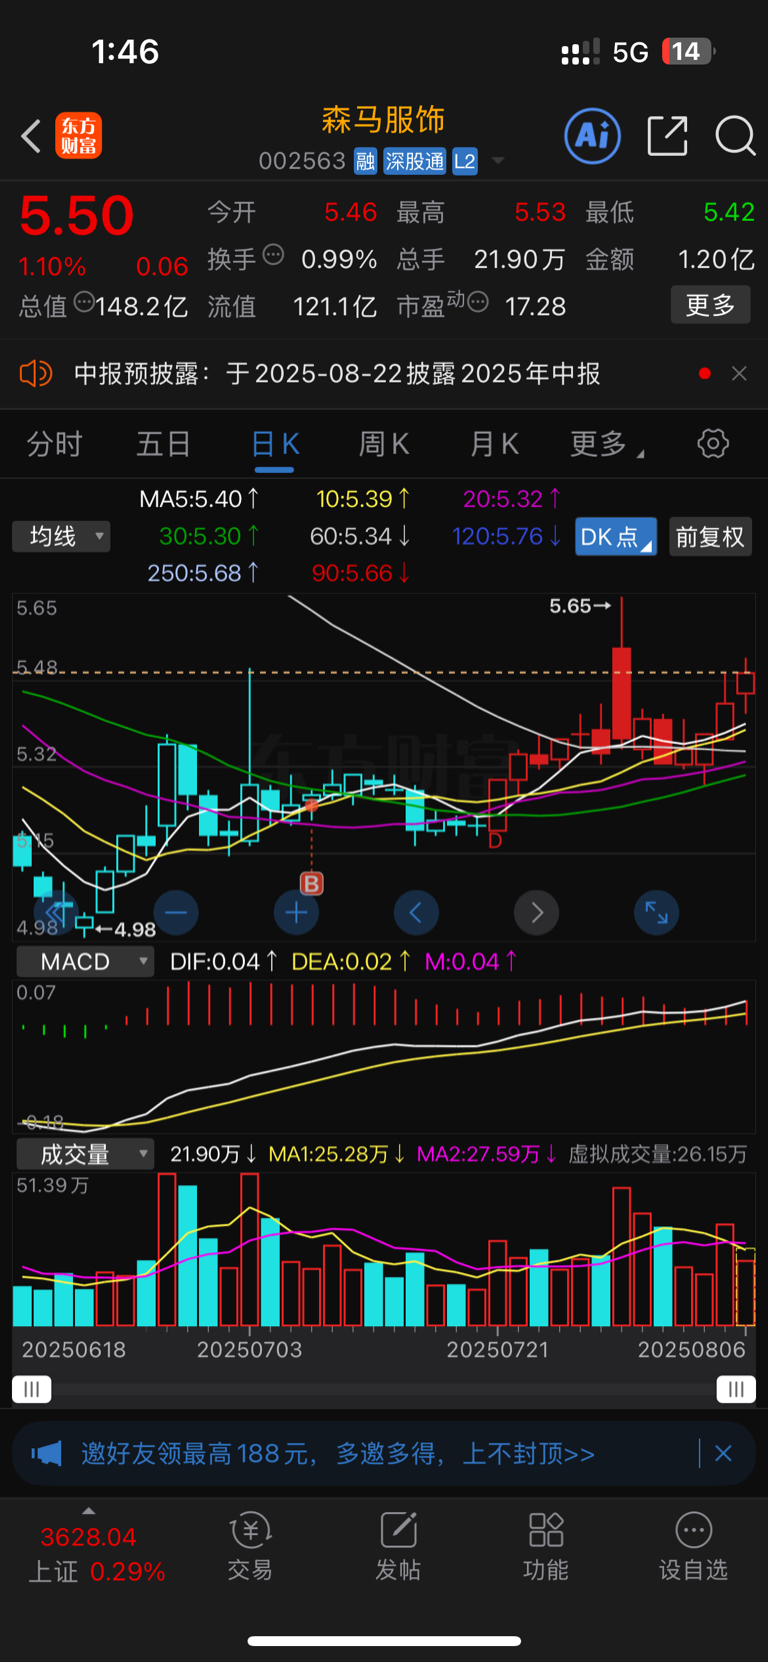Toggle the DK点 button
The height and width of the screenshot is (1663, 768).
point(616,537)
